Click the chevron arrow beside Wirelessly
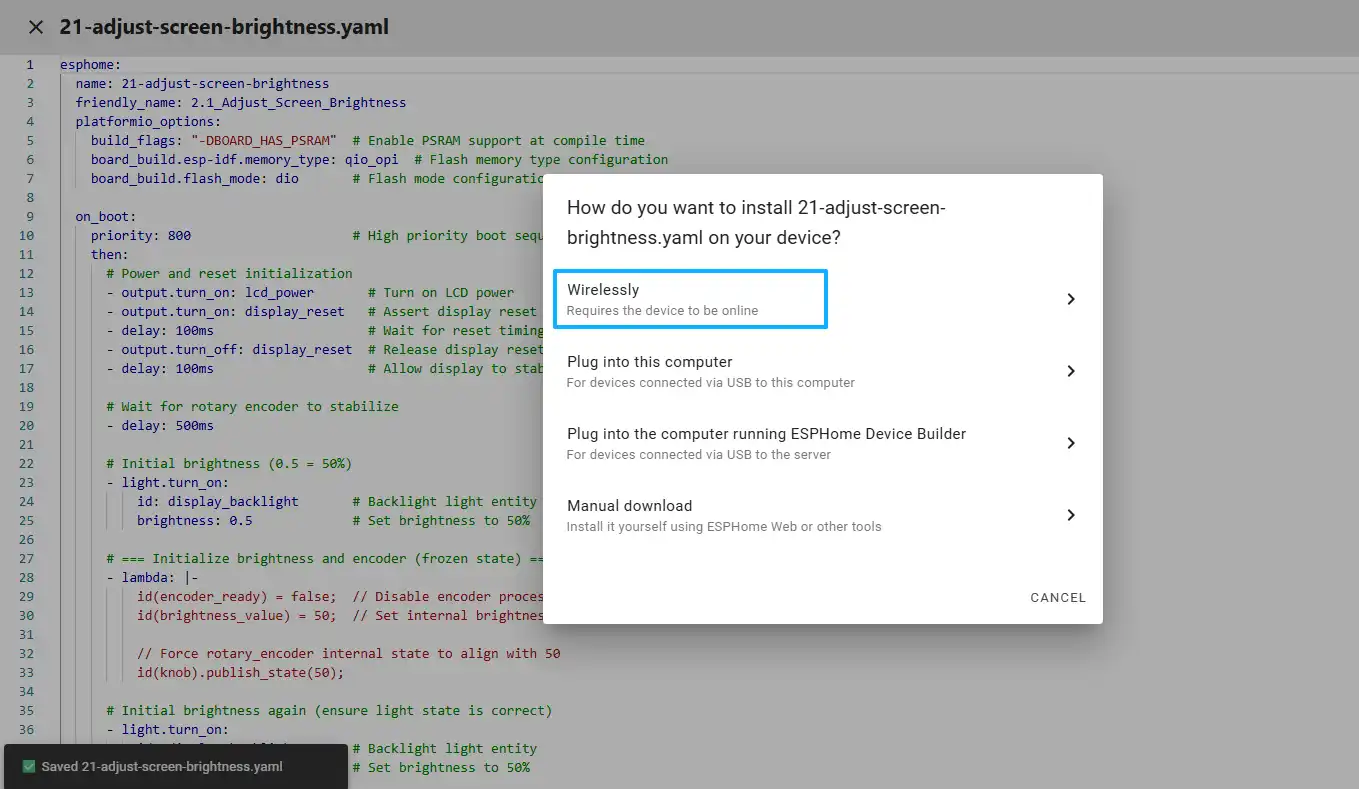 [1070, 299]
